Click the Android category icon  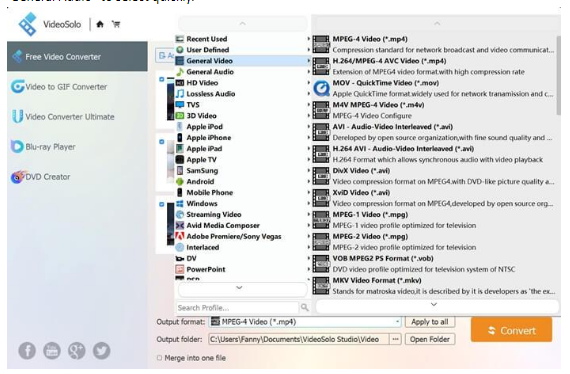[x=180, y=181]
